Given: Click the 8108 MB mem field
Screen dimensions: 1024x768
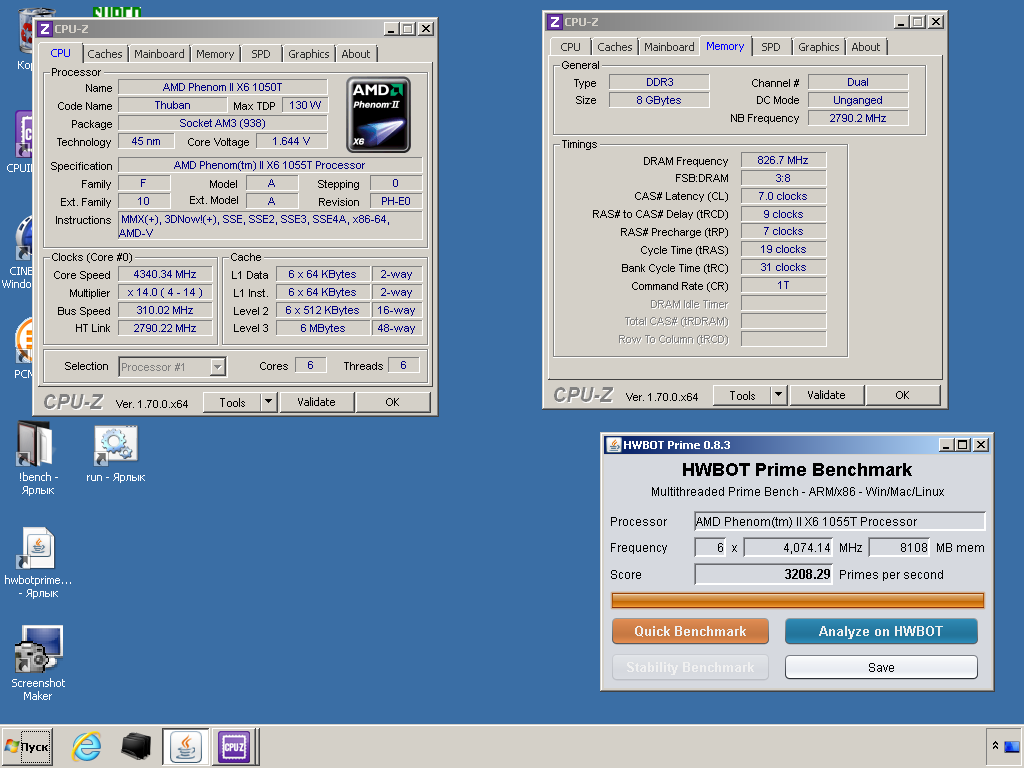Looking at the screenshot, I should [899, 548].
